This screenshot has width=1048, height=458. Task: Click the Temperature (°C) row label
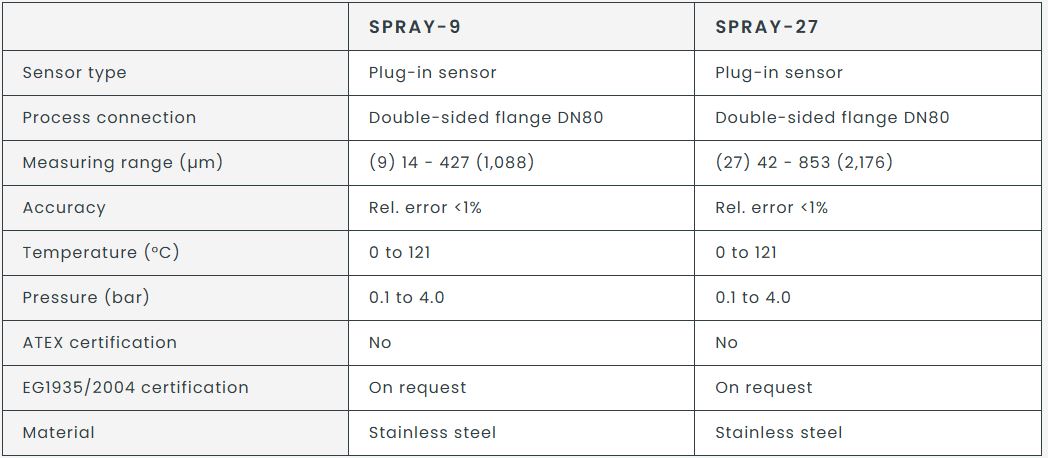[x=100, y=253]
